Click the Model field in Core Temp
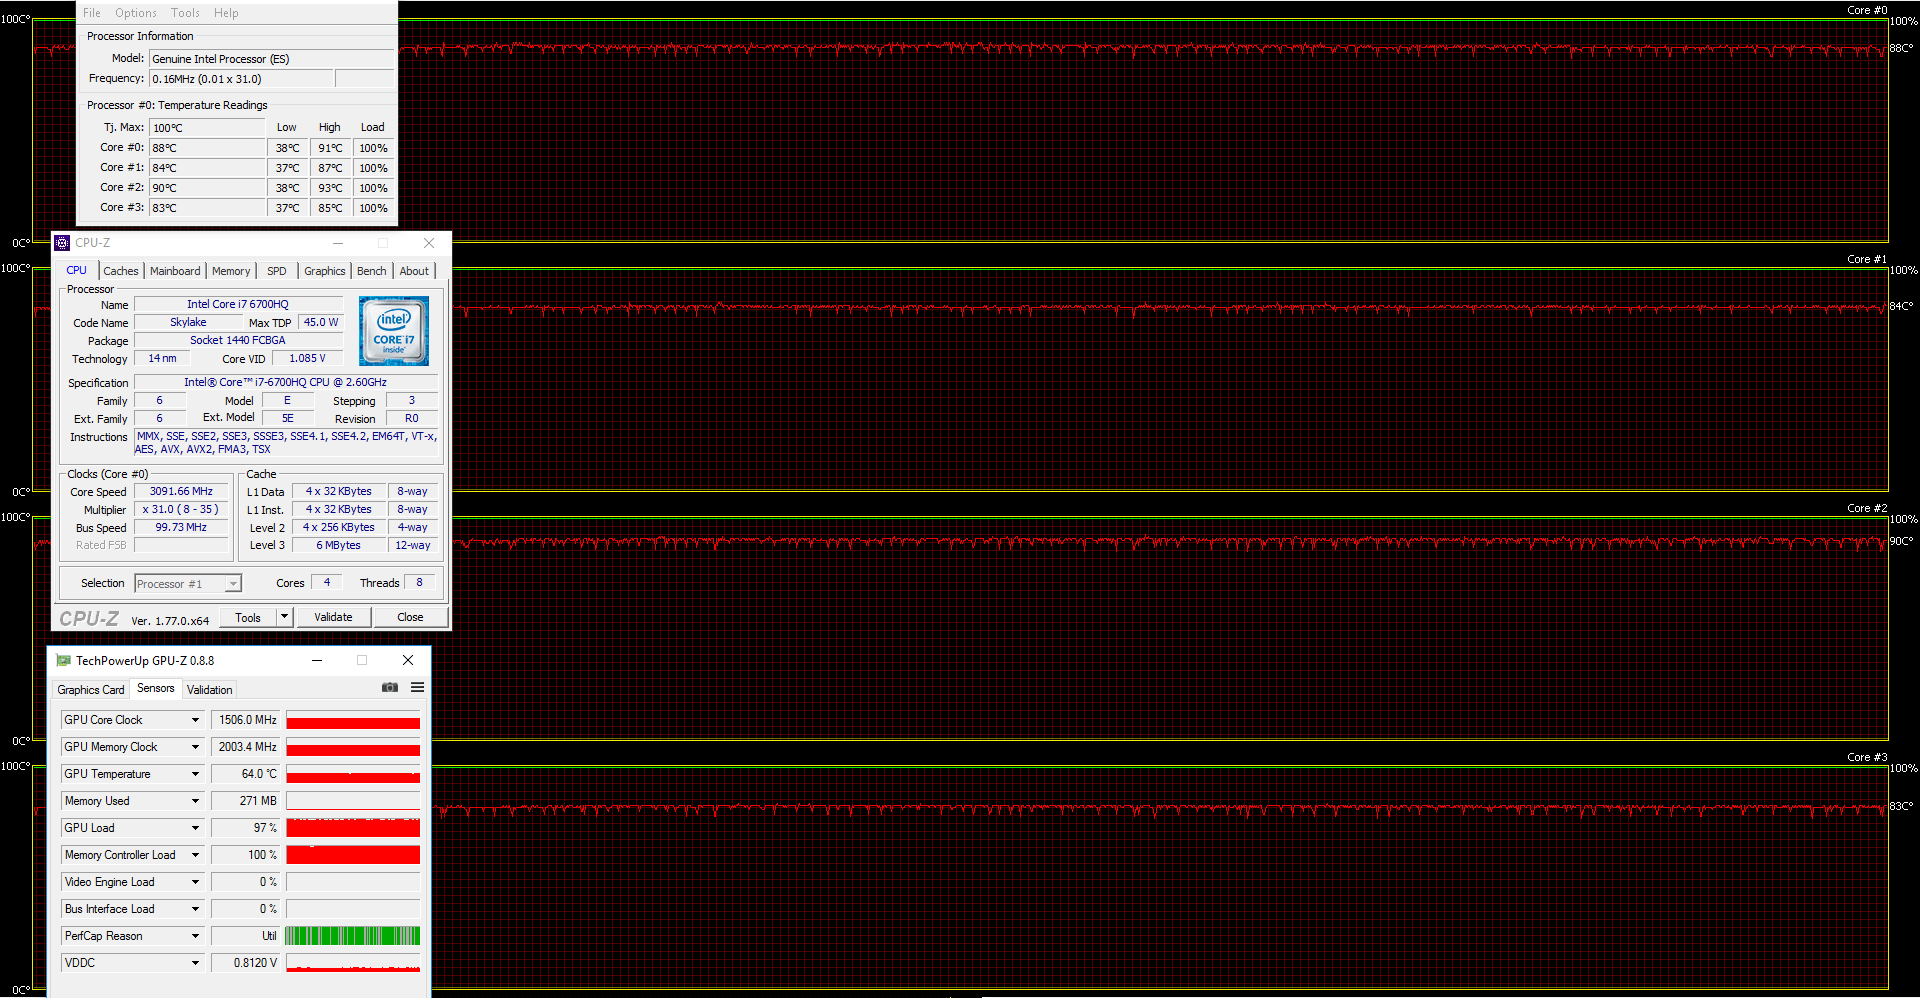1920x998 pixels. click(x=271, y=59)
